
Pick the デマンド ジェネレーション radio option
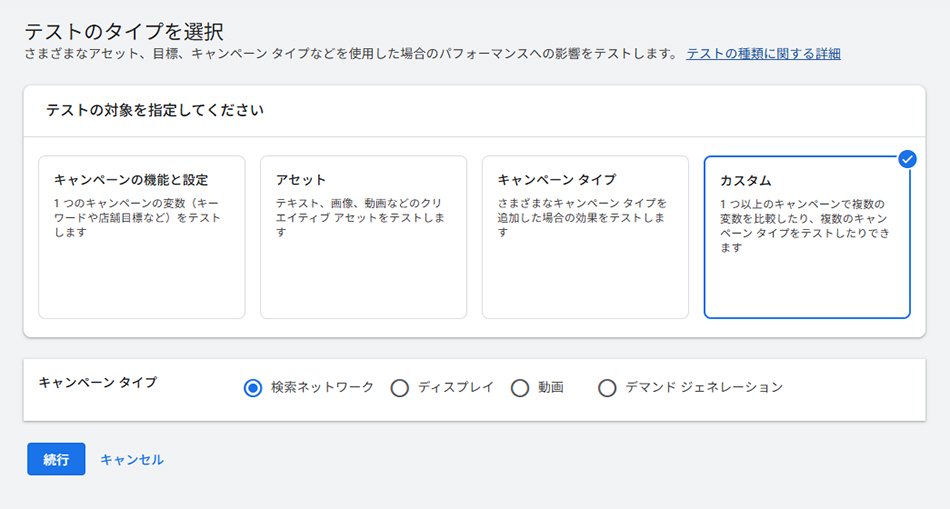607,388
